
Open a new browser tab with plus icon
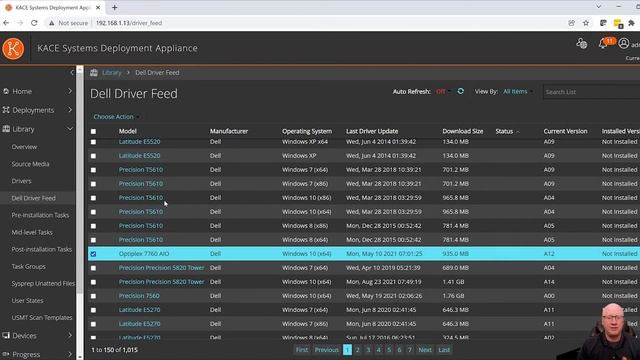[115, 7]
